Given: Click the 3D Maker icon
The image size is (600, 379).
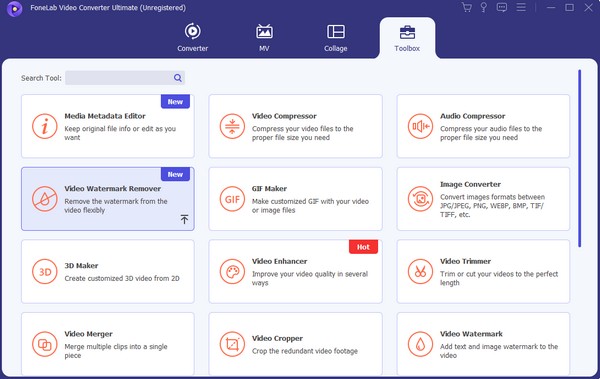Looking at the screenshot, I should [45, 272].
